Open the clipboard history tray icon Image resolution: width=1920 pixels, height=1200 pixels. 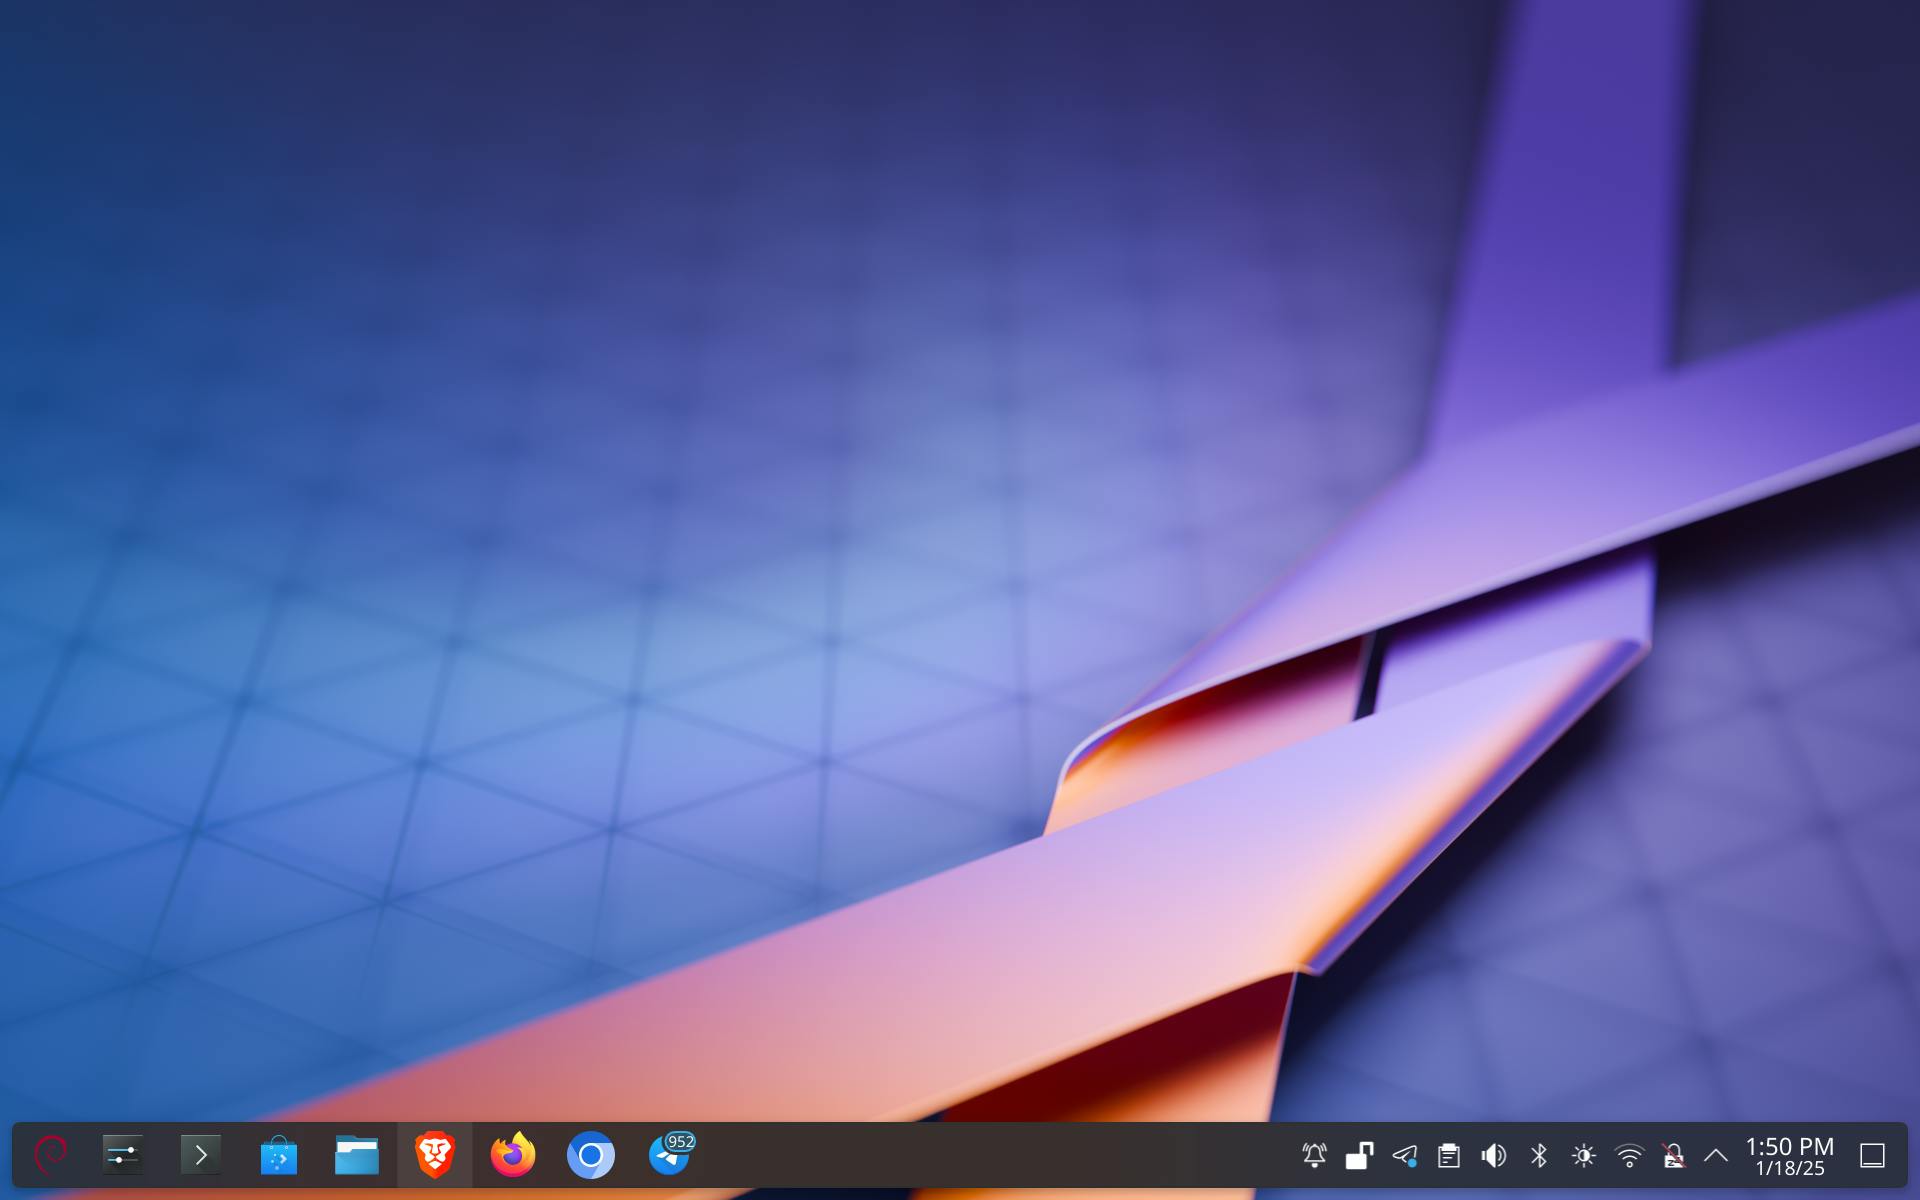point(1449,1156)
